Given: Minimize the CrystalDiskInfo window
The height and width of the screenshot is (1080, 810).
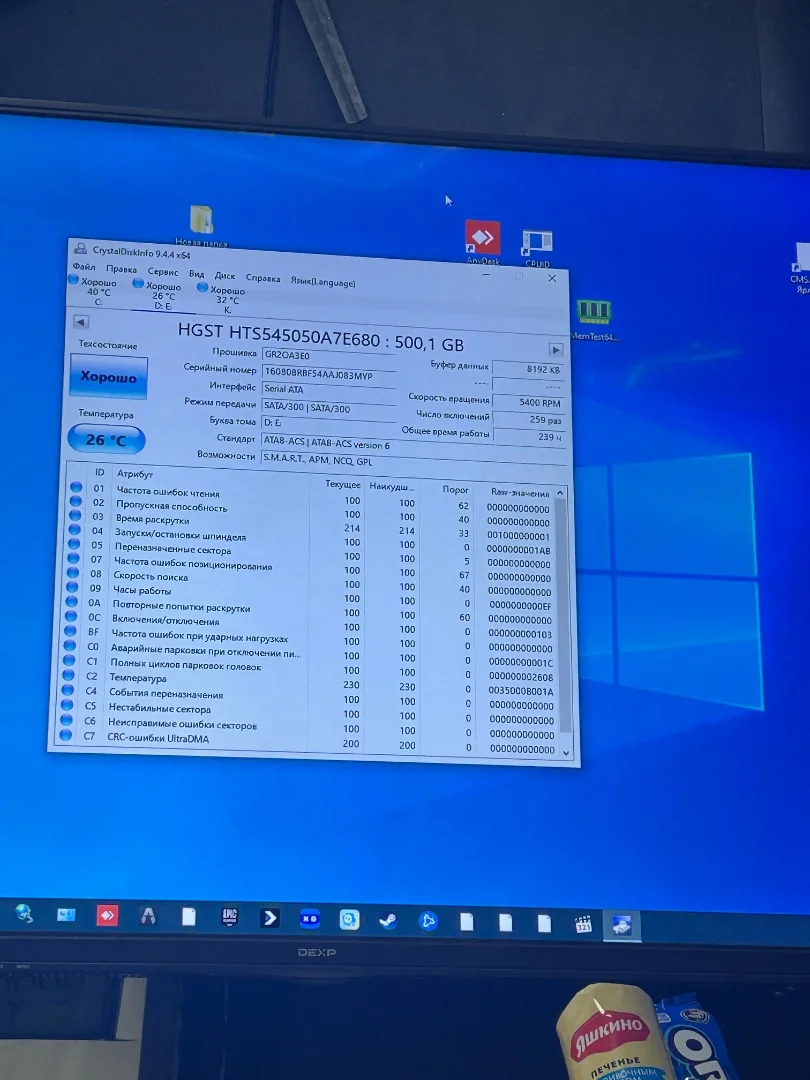Looking at the screenshot, I should (x=486, y=274).
